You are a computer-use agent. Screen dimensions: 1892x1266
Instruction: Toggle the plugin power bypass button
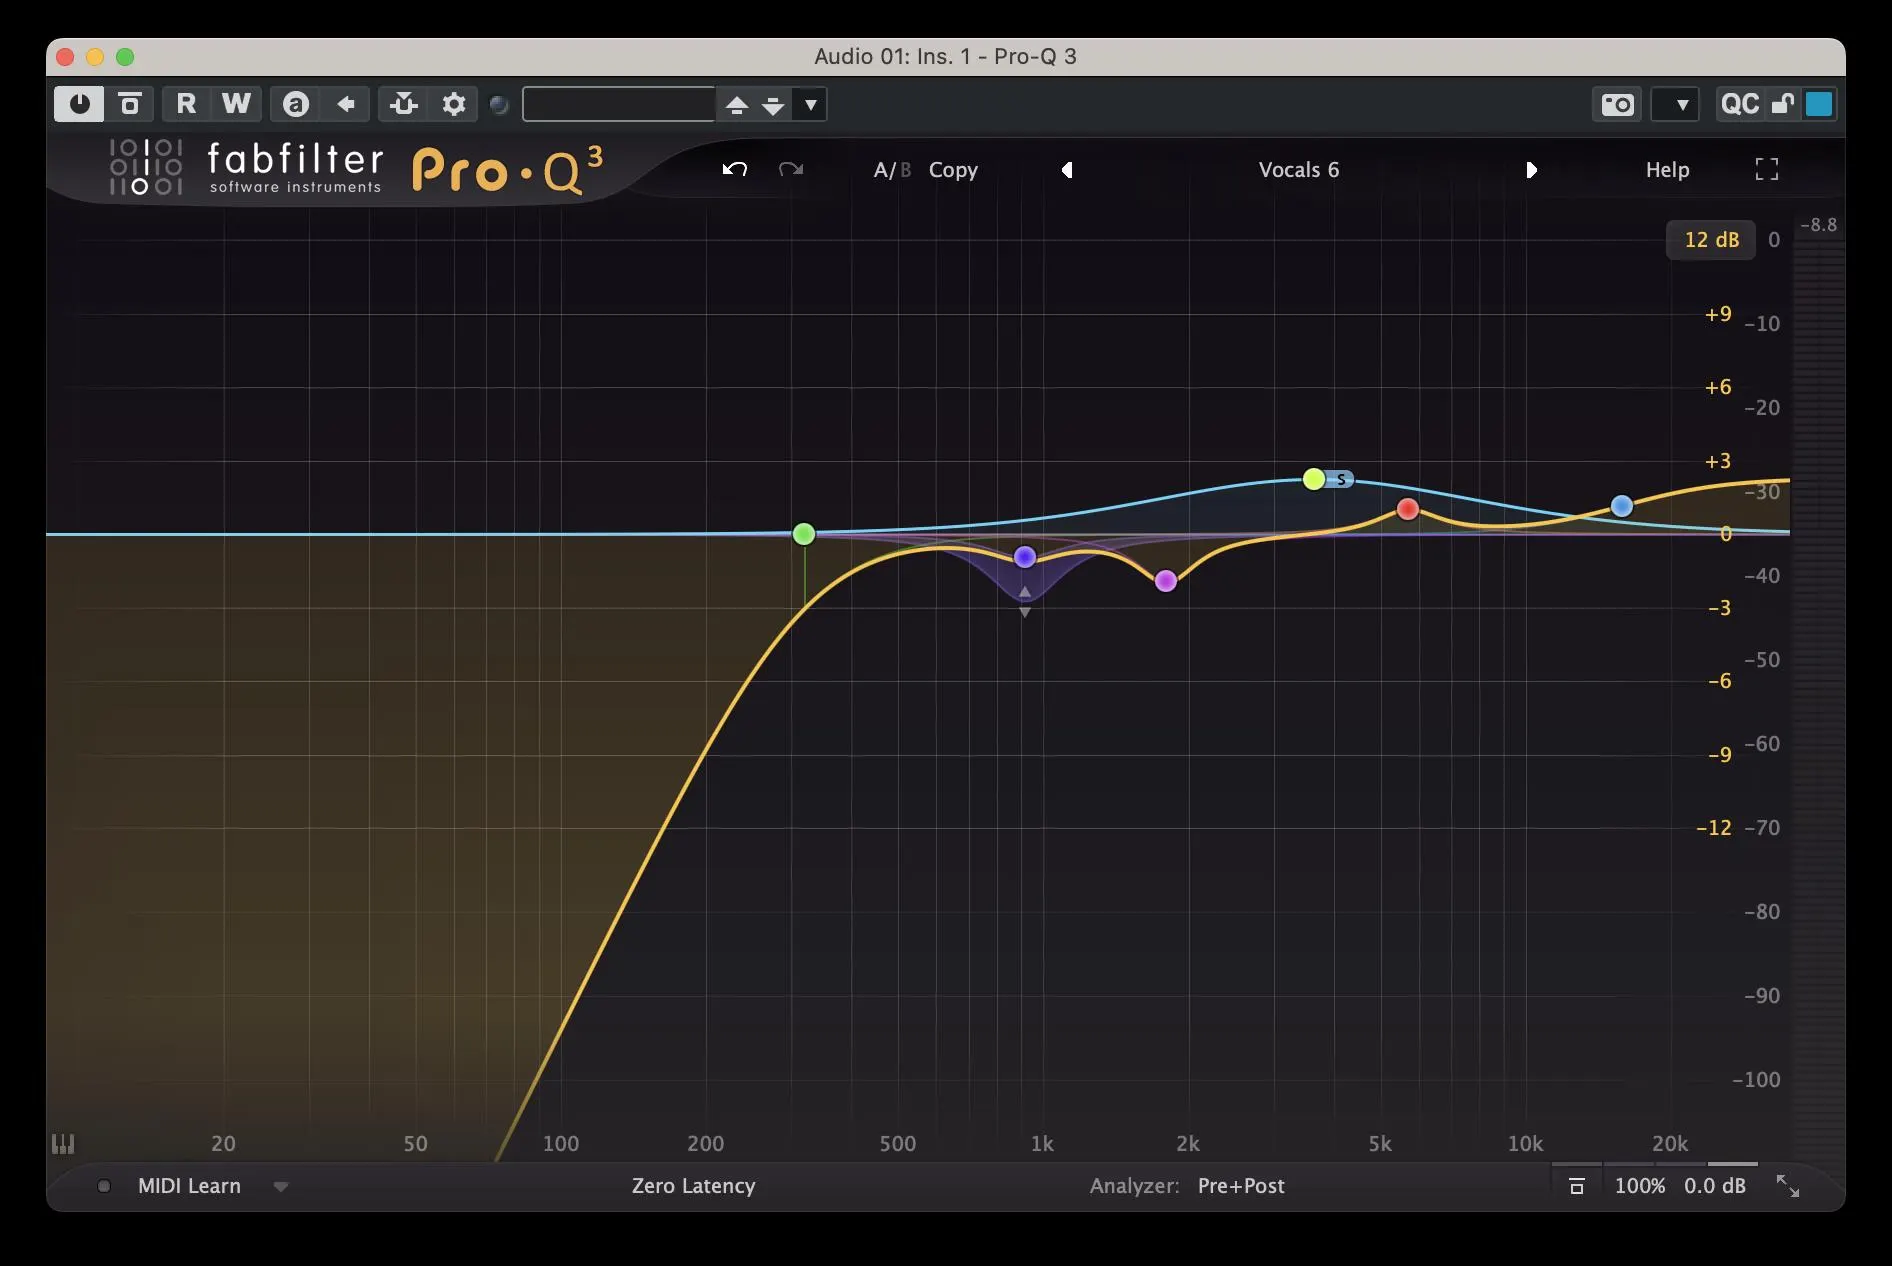click(79, 104)
